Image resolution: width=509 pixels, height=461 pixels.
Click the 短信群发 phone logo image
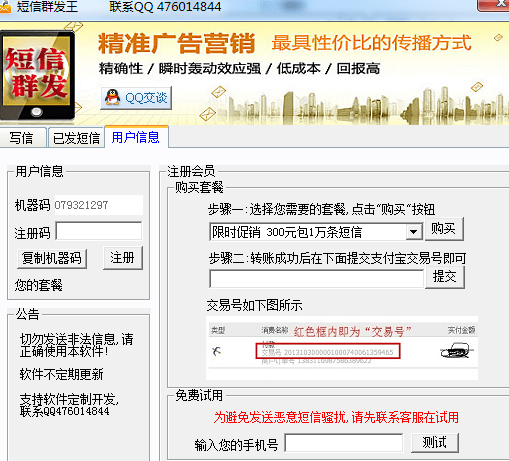37,76
